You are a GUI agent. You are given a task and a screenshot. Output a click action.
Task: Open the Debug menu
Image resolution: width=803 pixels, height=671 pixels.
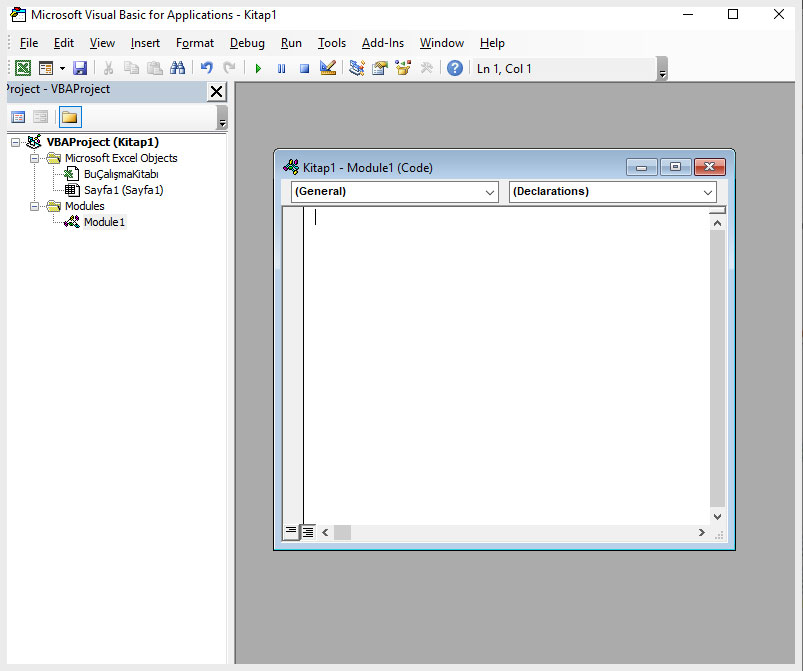tap(247, 43)
